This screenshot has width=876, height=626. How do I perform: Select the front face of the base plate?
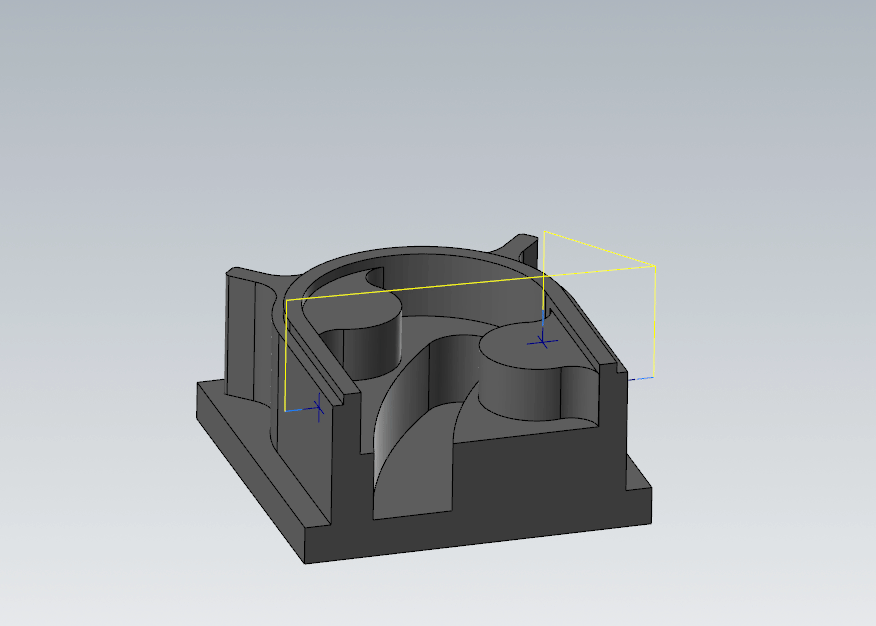(478, 542)
